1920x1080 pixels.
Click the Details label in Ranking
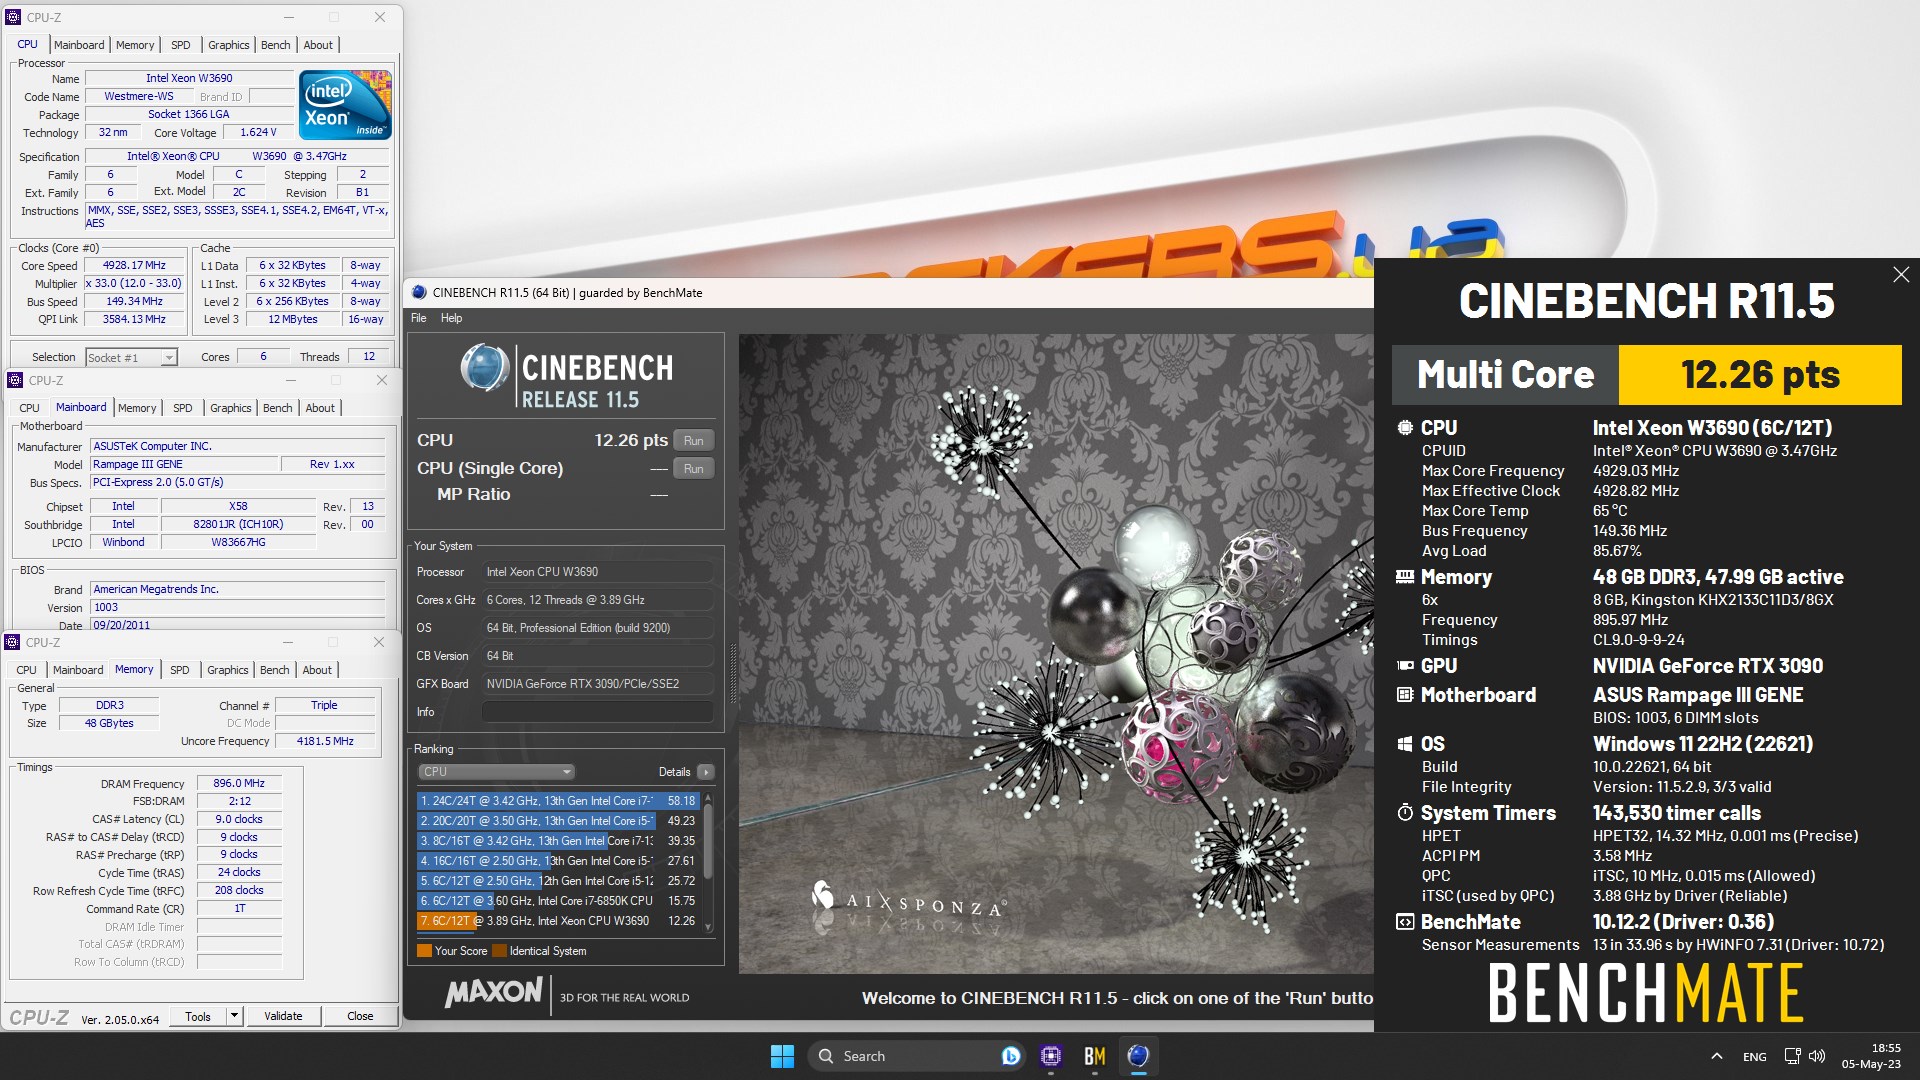click(674, 772)
